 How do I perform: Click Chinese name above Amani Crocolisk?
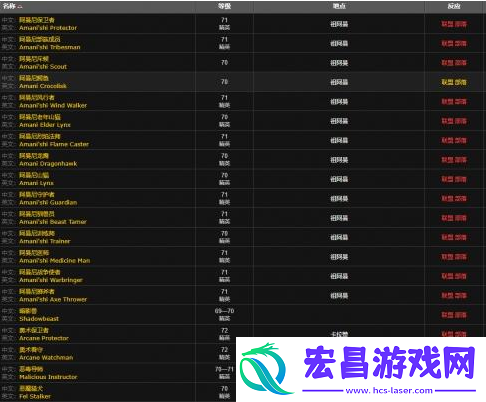tap(34, 78)
